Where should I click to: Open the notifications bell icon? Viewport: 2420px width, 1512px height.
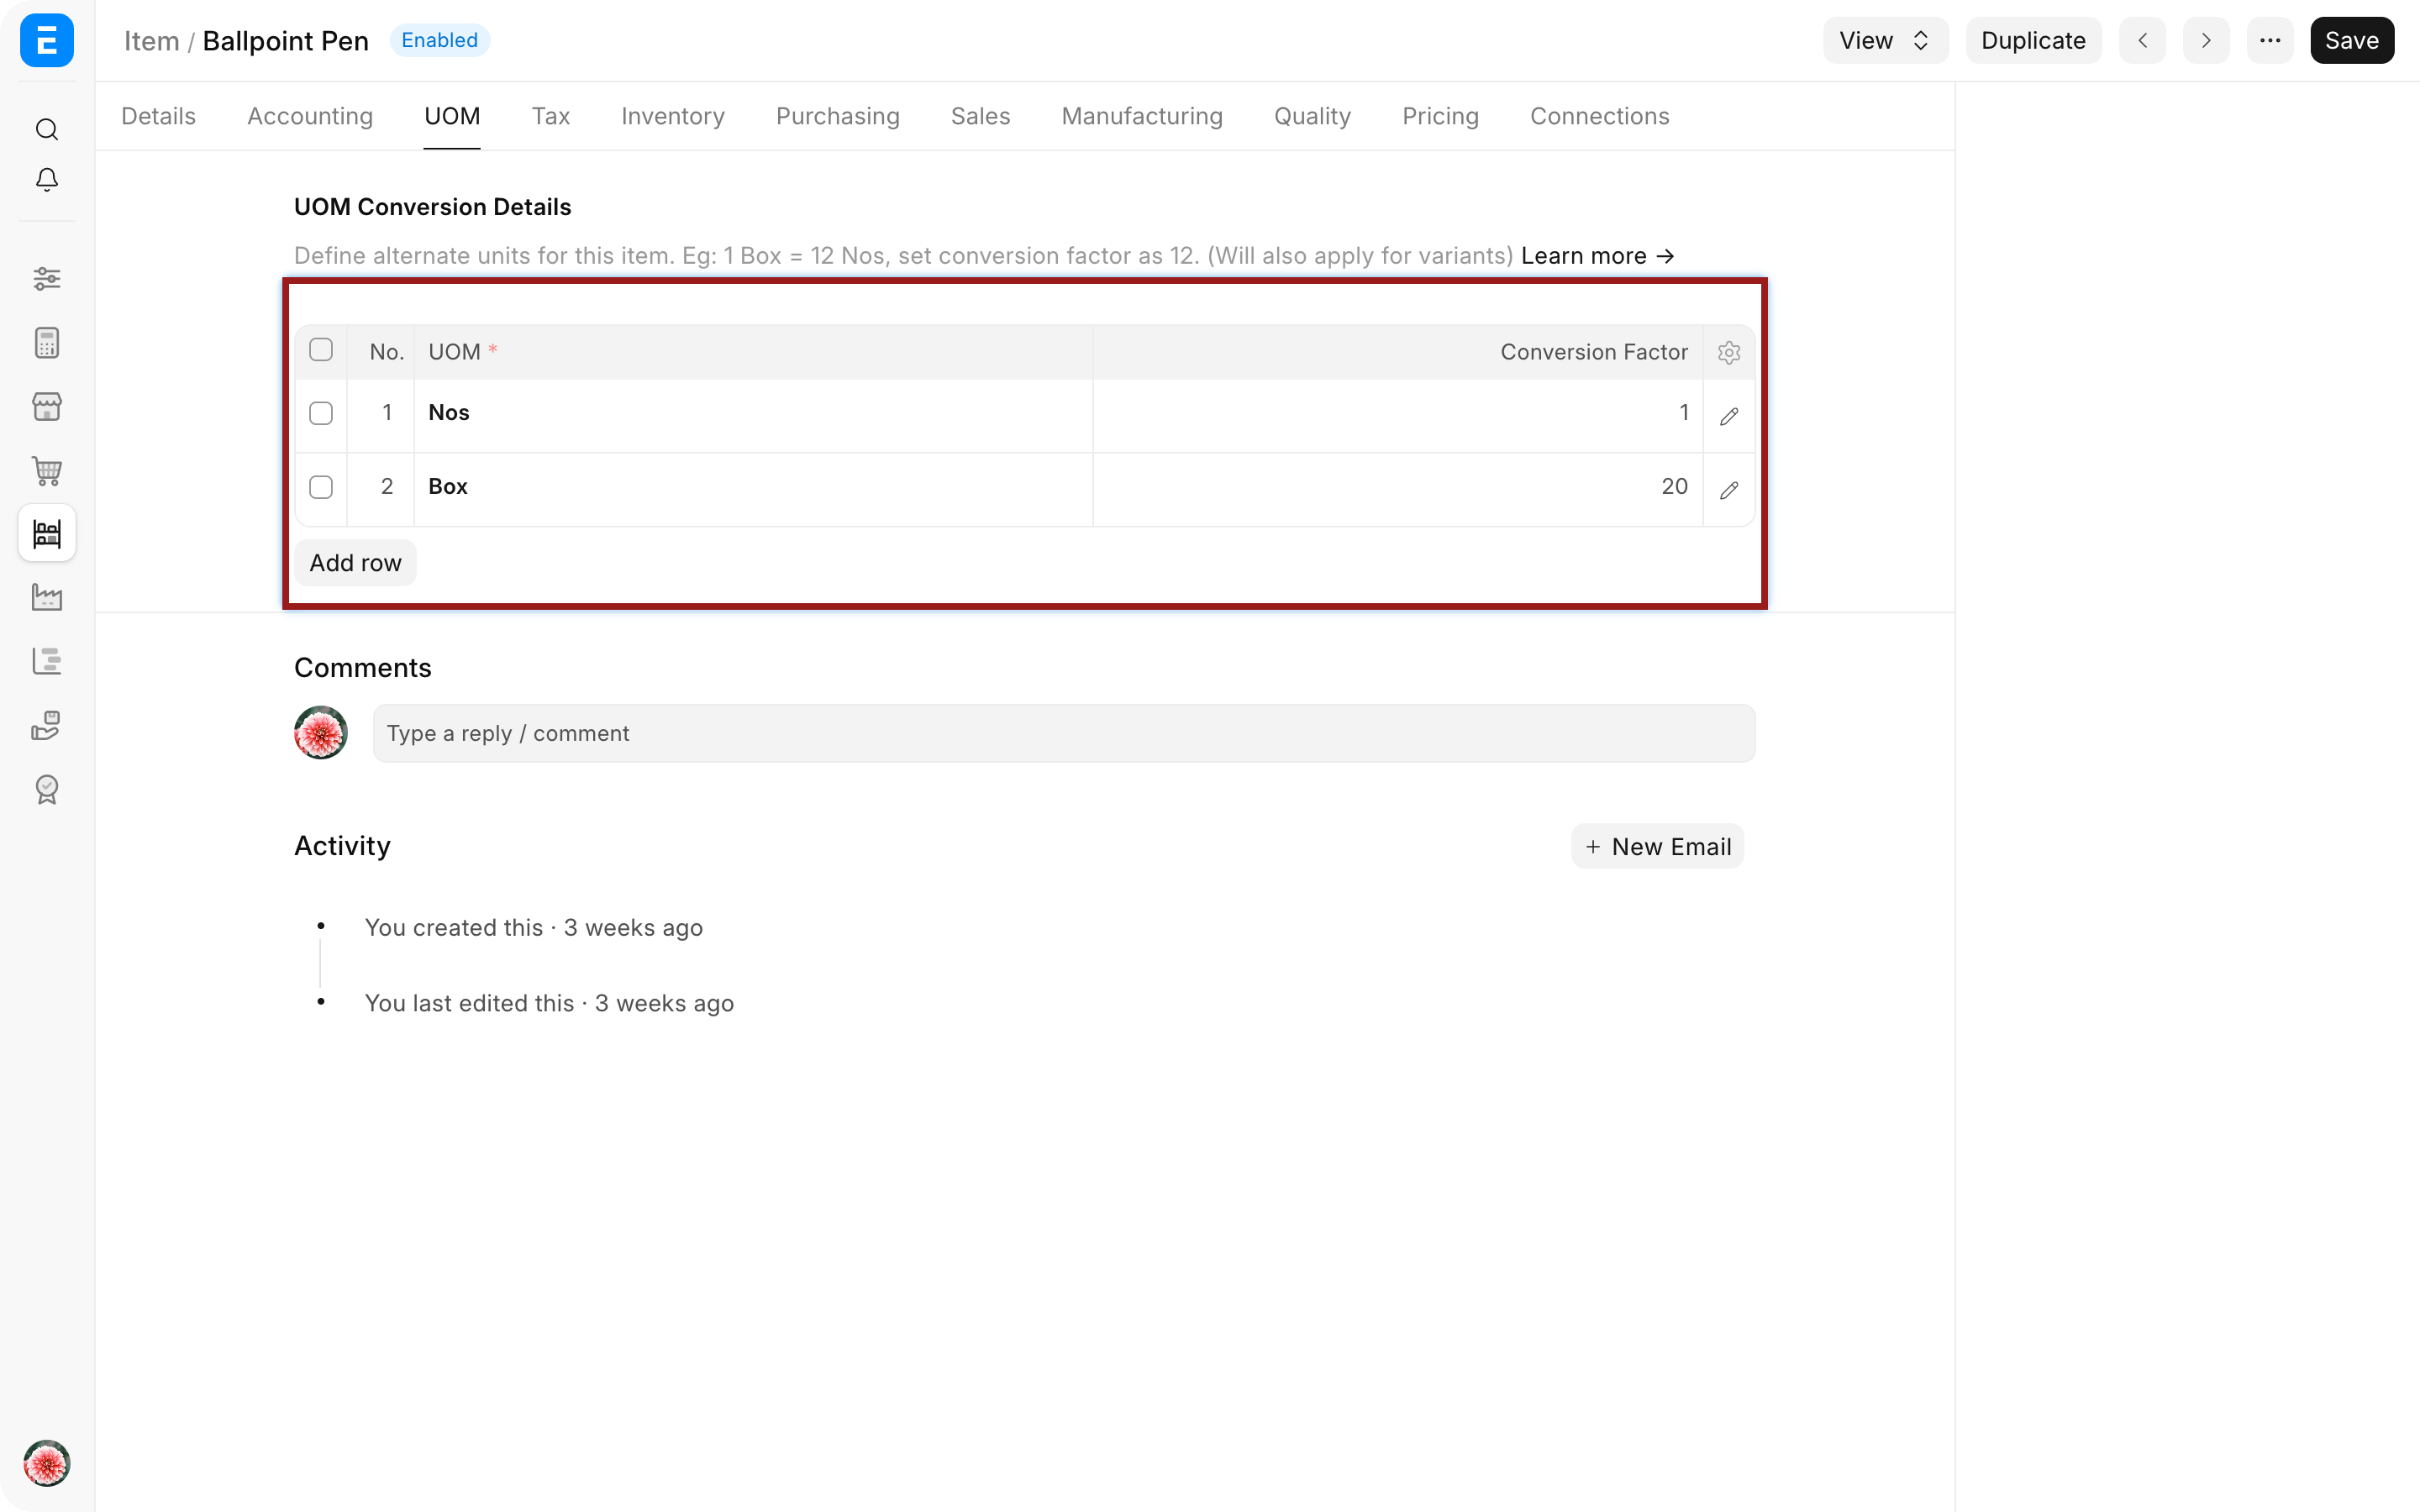[47, 179]
